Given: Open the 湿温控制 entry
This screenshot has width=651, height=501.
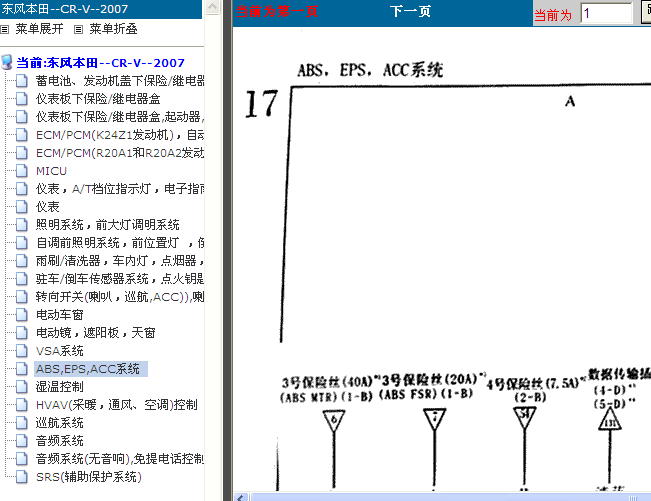Looking at the screenshot, I should (60, 387).
